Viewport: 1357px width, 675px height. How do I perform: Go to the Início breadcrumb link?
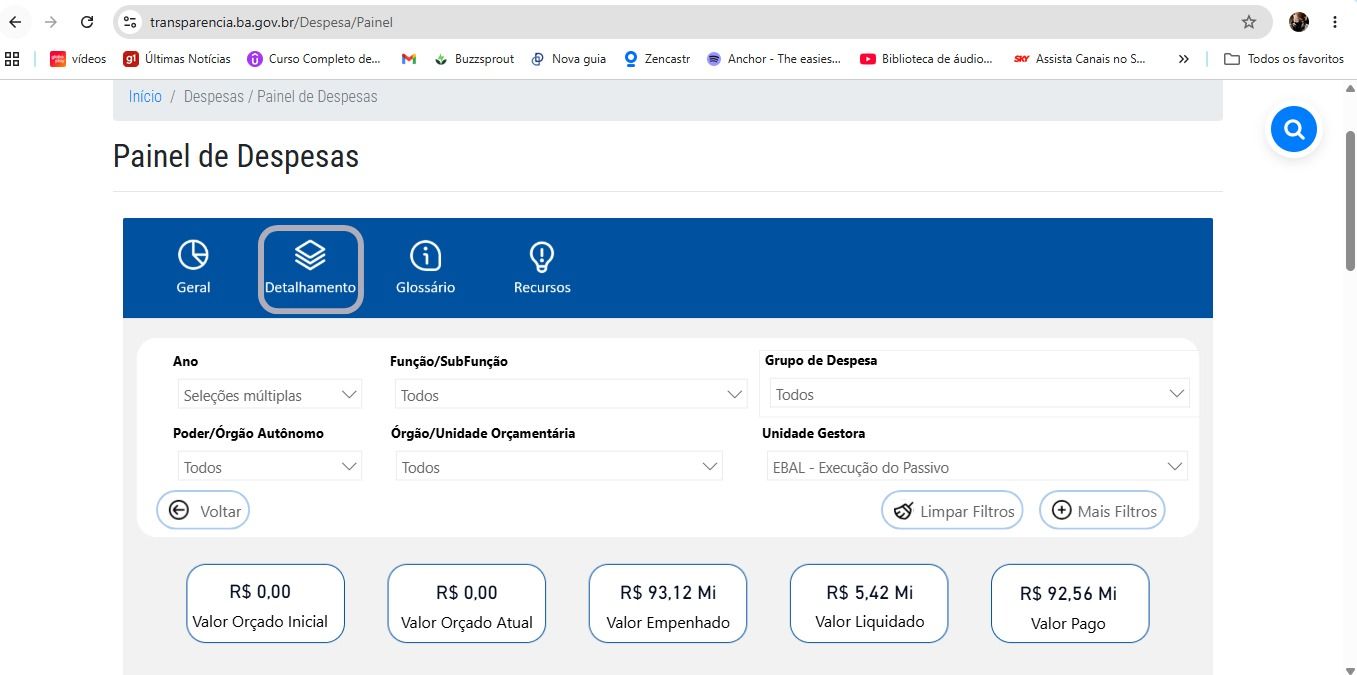pos(145,96)
